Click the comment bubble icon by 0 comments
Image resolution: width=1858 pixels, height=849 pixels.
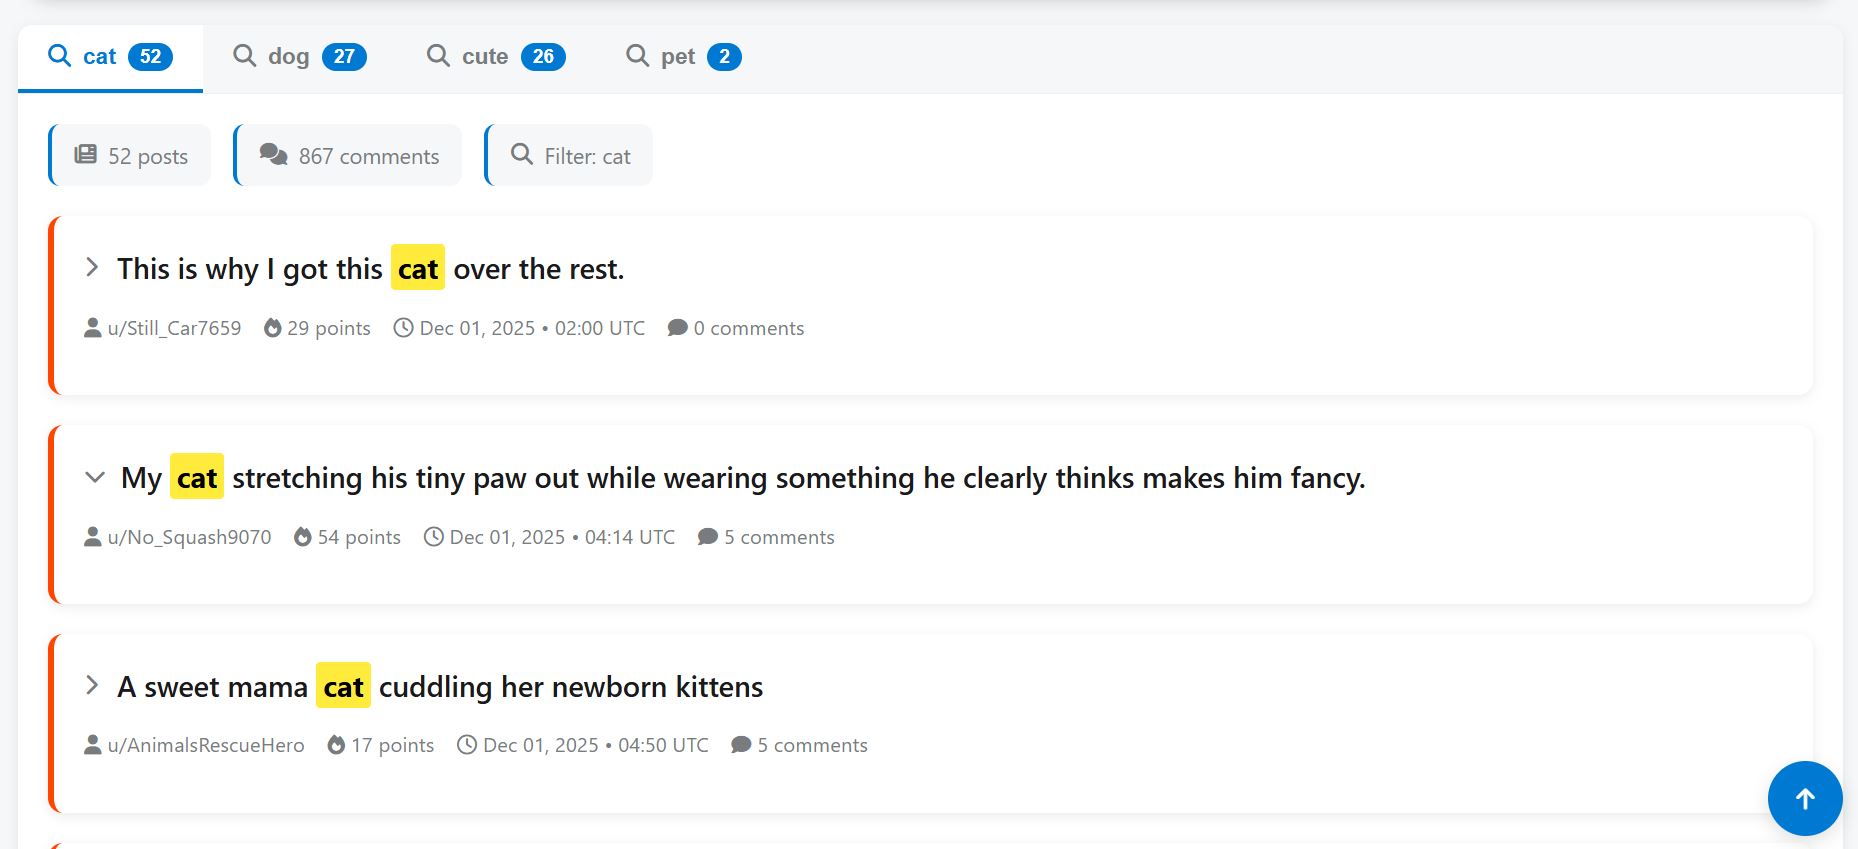point(677,328)
